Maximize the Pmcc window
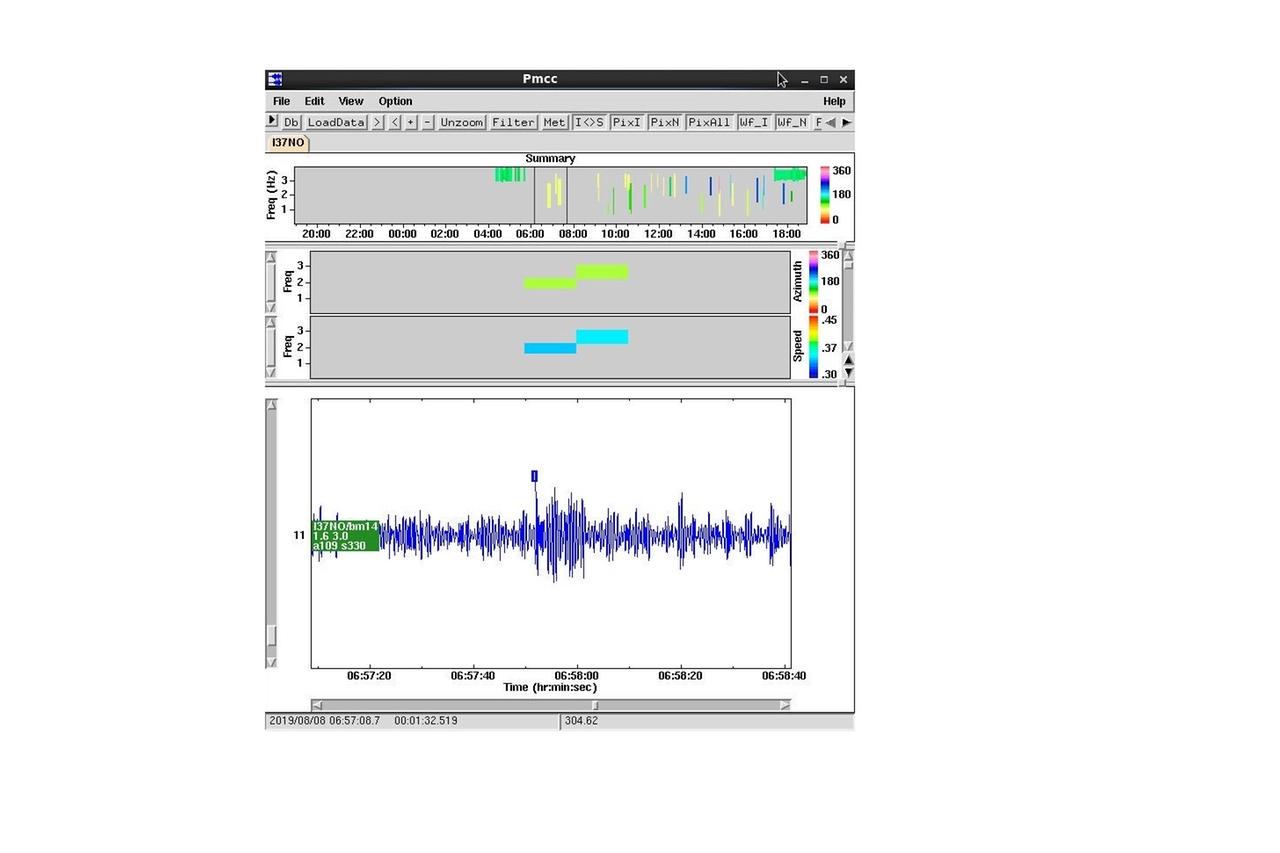 824,79
